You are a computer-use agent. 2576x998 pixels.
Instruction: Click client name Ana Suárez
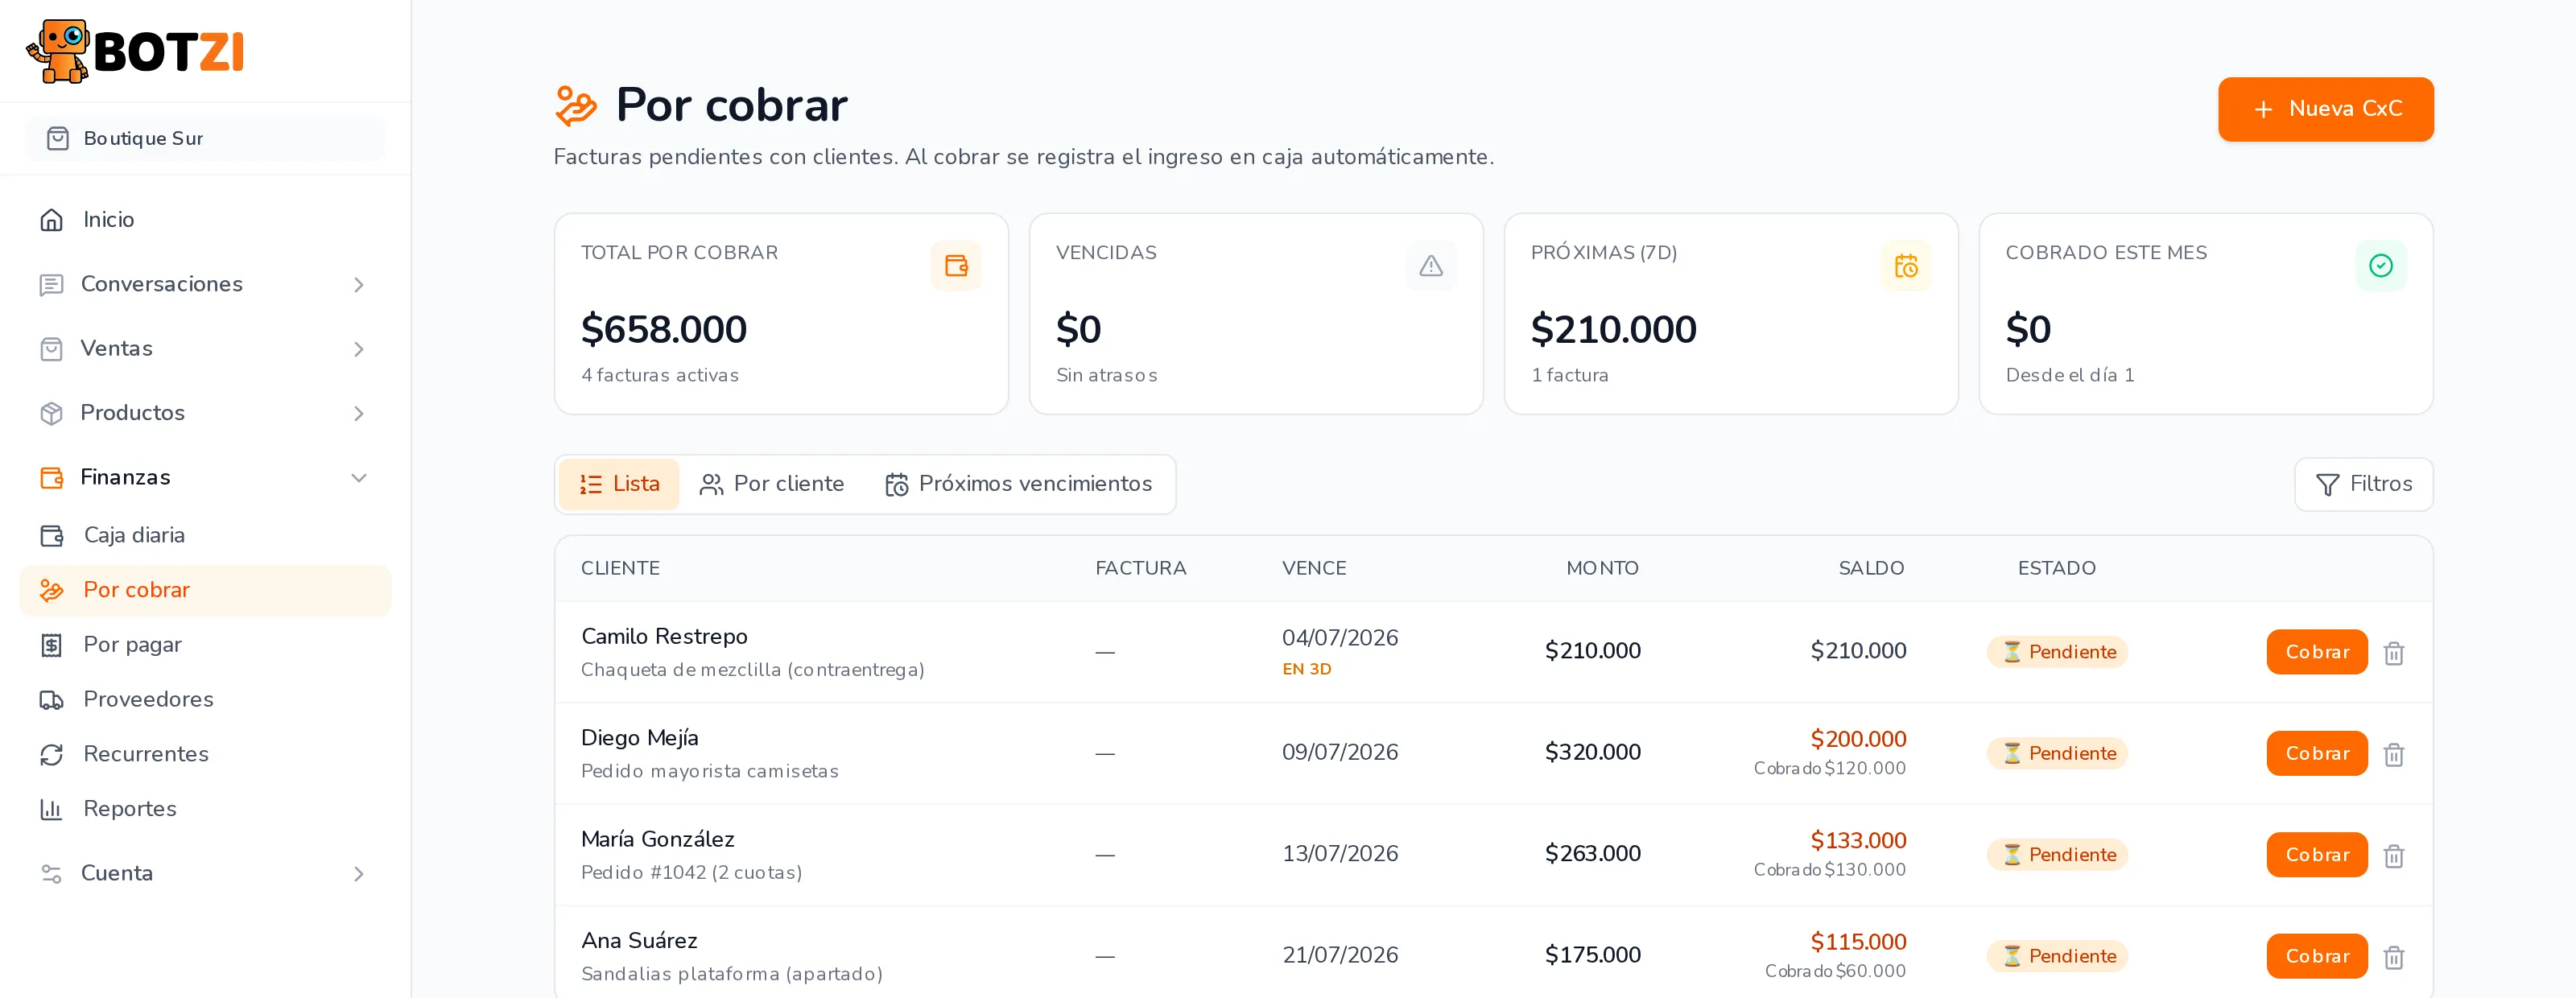[639, 941]
